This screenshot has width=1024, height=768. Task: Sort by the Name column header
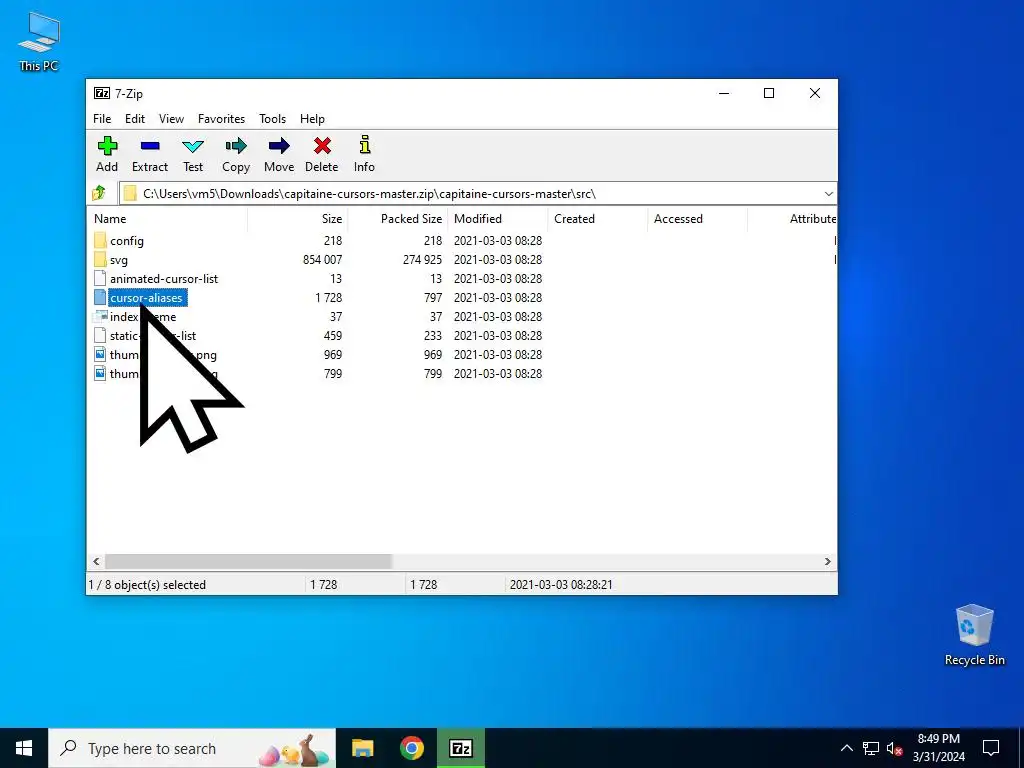tap(167, 219)
